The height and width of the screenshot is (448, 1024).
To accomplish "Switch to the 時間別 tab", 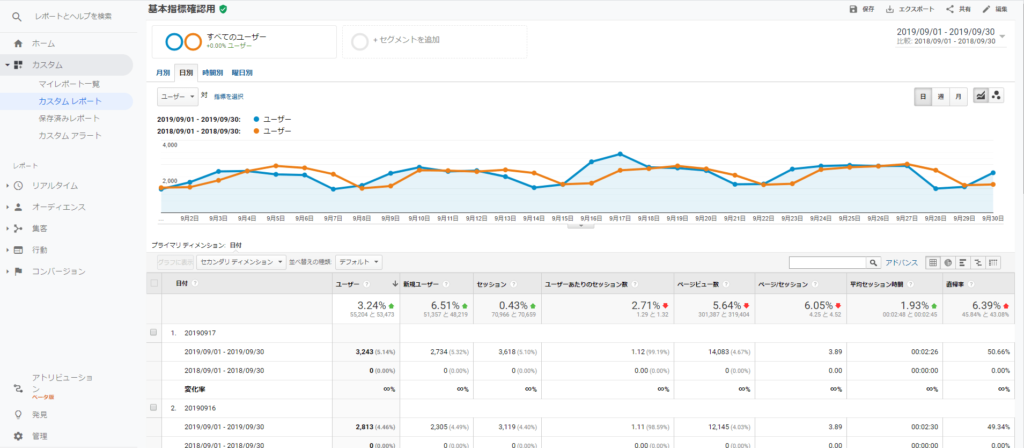I will [x=212, y=73].
